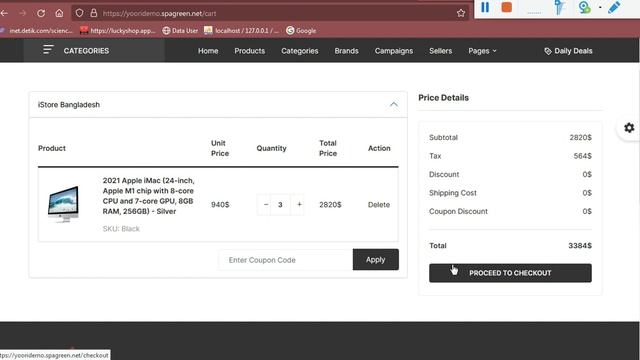Click Proceed to Checkout button
The width and height of the screenshot is (640, 360).
click(510, 273)
